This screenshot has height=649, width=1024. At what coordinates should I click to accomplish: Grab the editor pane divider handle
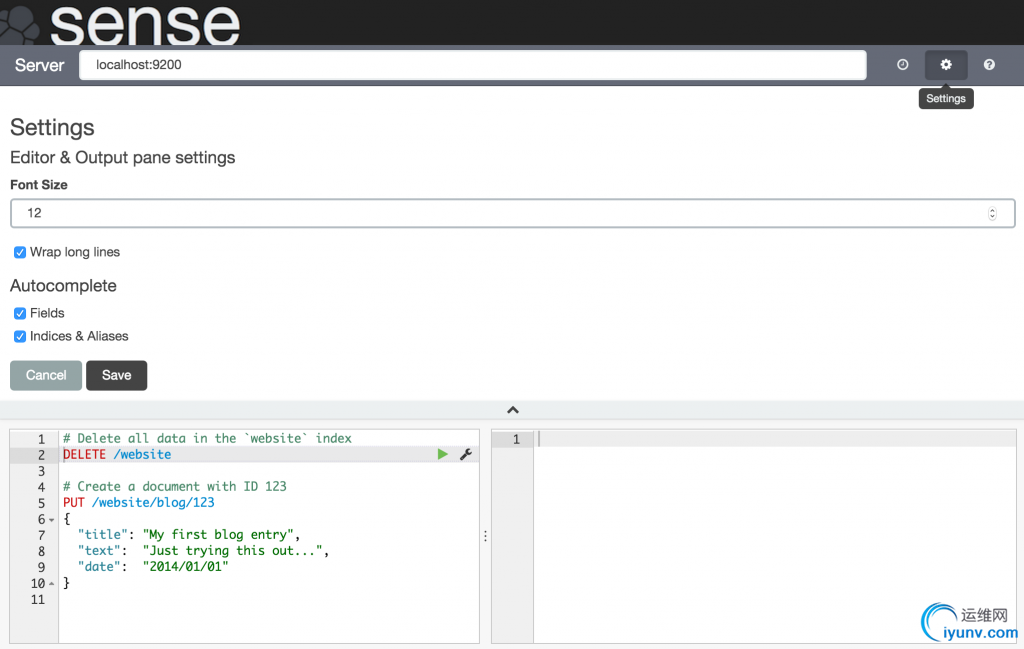point(485,536)
